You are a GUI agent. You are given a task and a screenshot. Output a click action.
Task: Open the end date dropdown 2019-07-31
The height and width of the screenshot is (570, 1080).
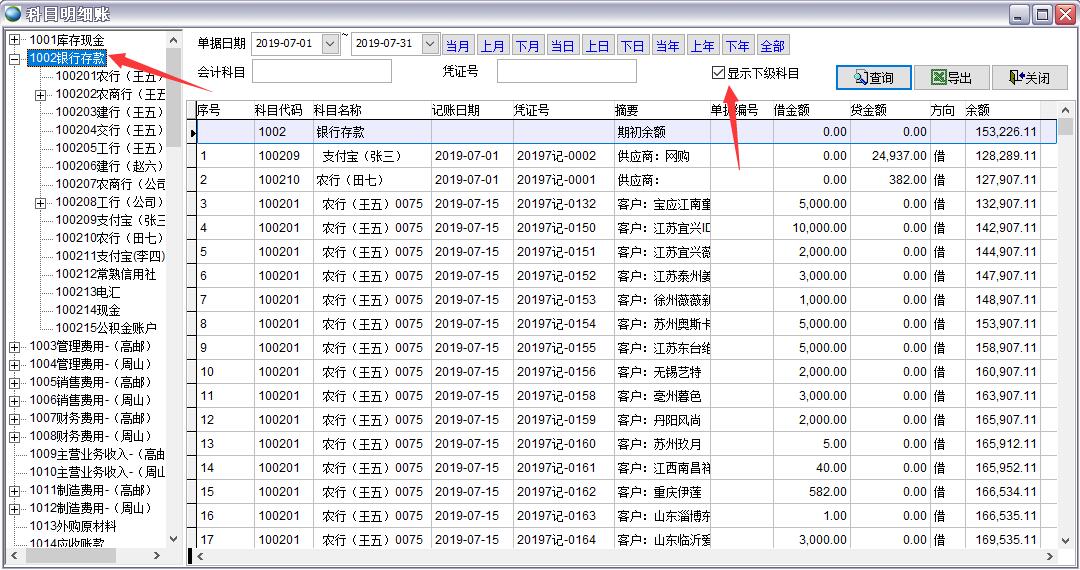point(430,44)
